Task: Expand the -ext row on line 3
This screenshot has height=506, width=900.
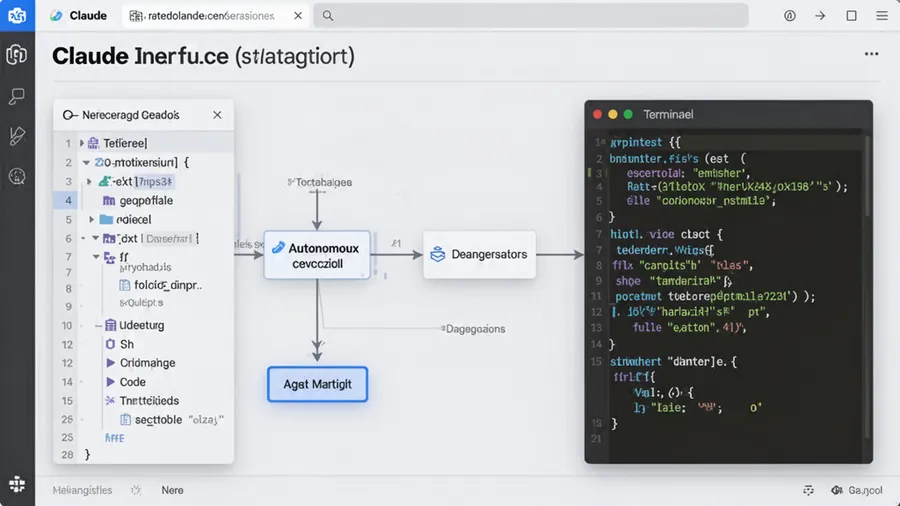Action: [x=89, y=181]
